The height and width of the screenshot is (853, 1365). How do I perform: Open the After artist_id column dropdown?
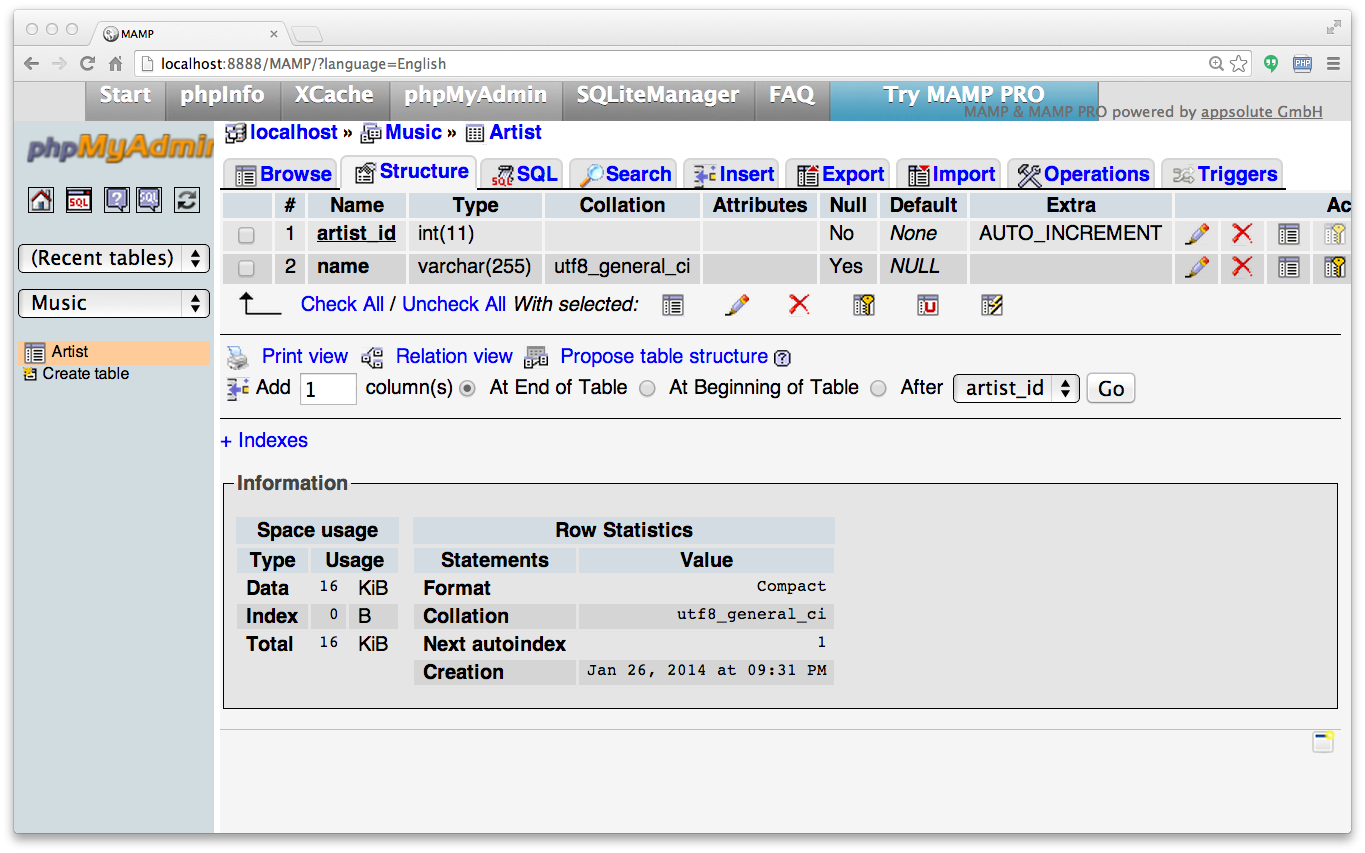(1016, 388)
